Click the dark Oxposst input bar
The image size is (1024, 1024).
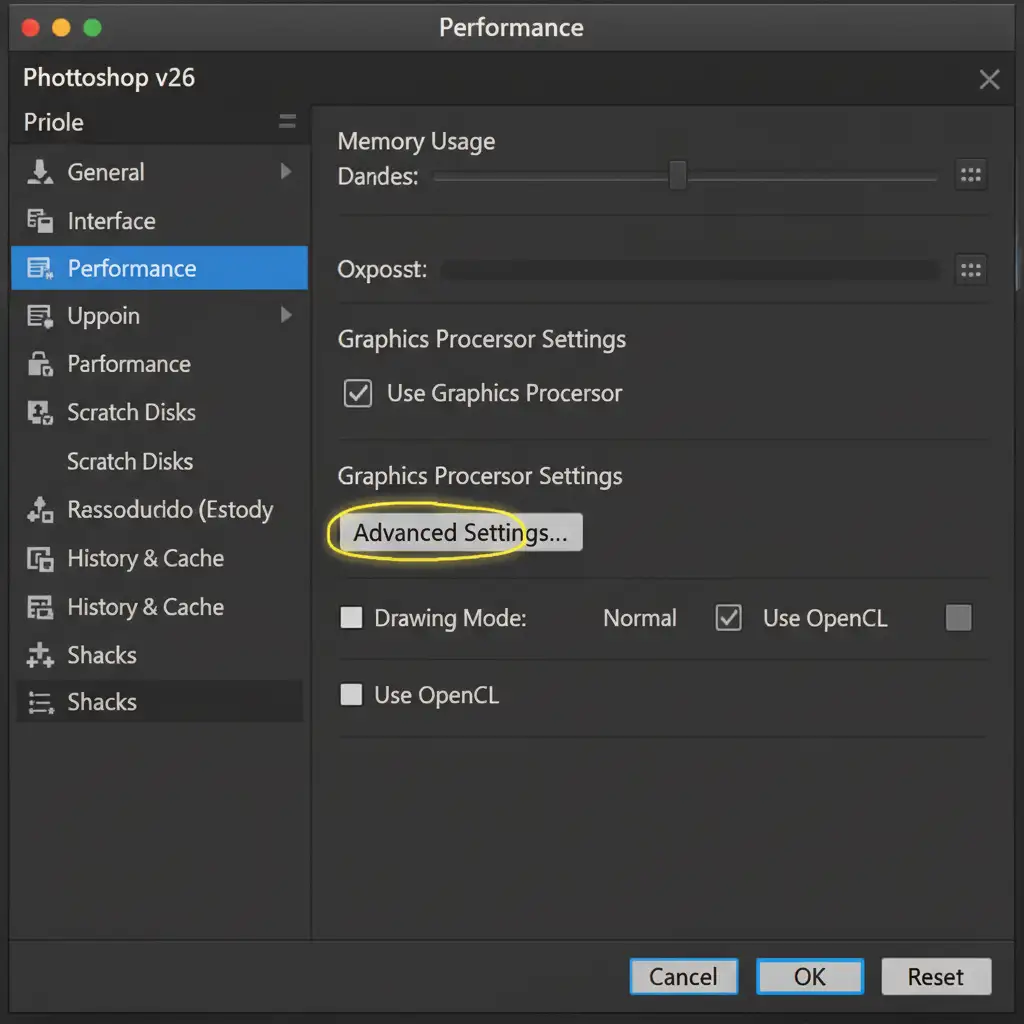click(690, 270)
